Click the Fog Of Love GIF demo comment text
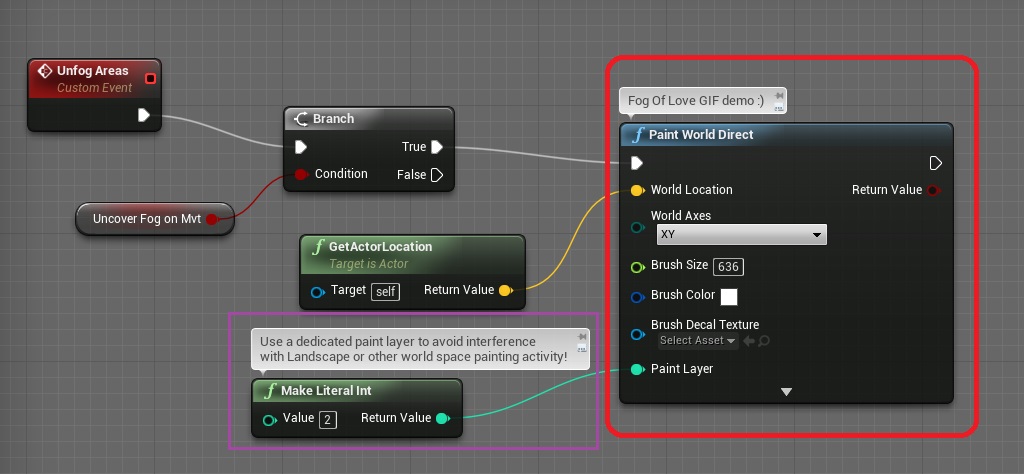 [x=696, y=101]
